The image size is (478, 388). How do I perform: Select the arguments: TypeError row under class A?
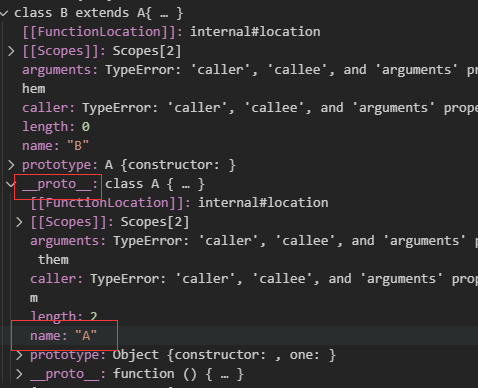(x=239, y=250)
